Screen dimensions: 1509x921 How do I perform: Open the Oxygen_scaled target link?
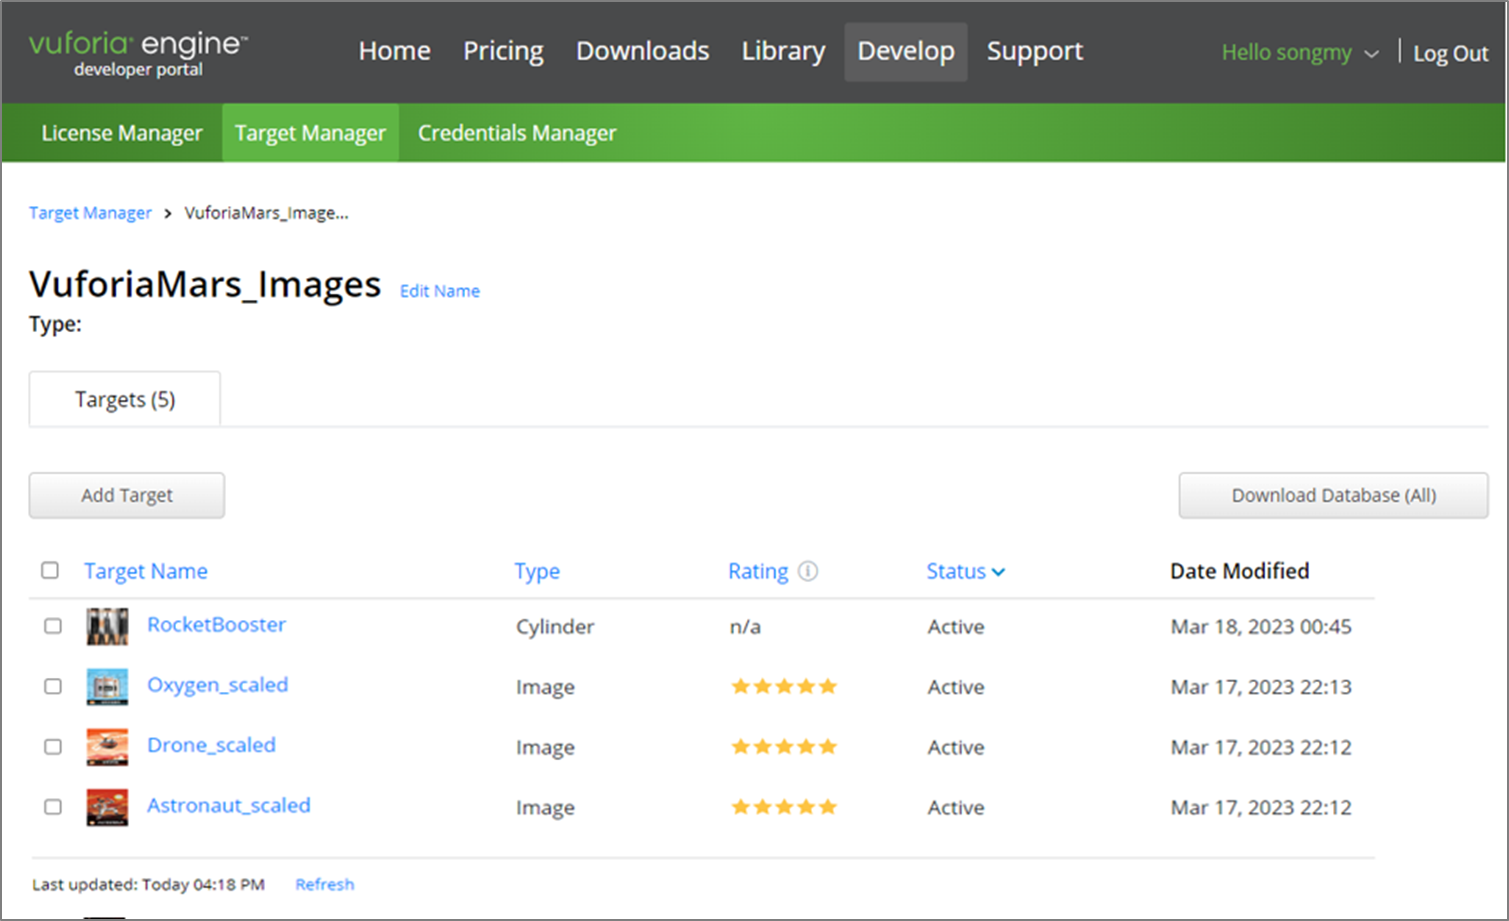tap(218, 685)
